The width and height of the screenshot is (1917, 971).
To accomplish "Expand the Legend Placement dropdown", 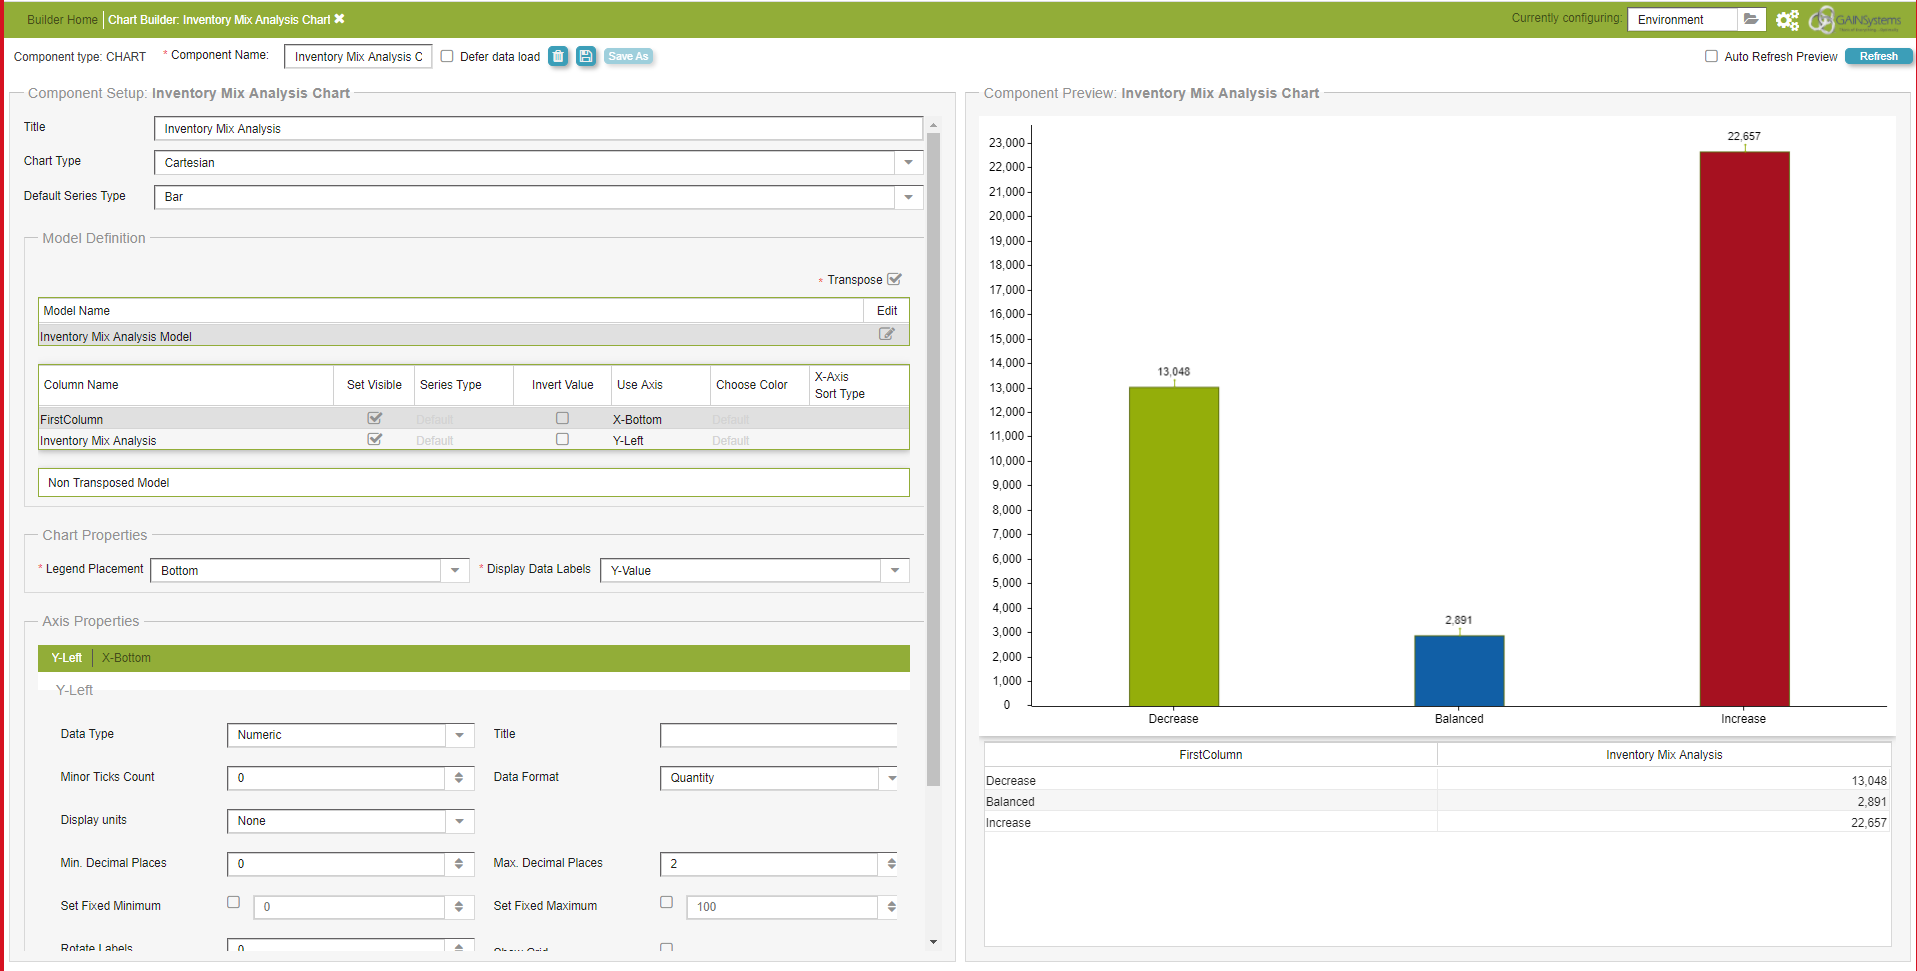I will (455, 570).
